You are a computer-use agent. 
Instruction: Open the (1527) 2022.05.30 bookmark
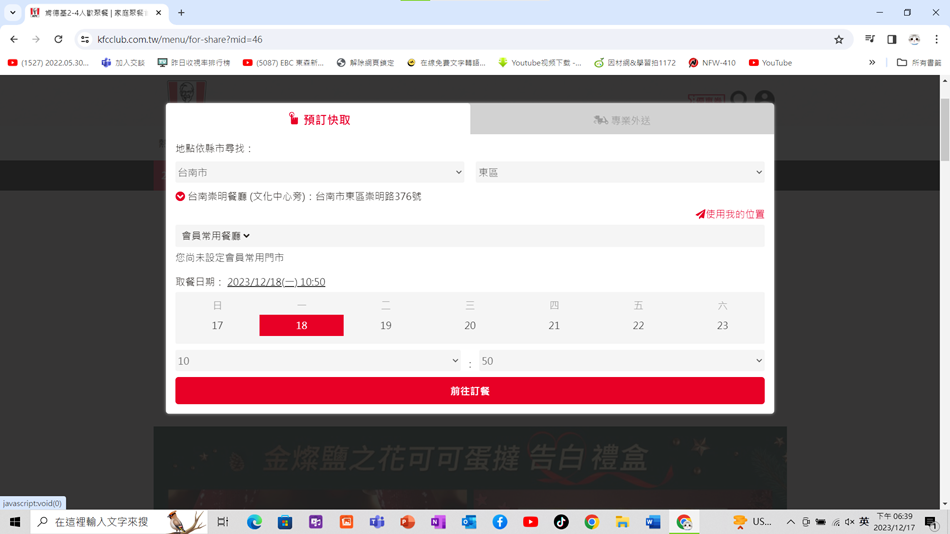click(48, 62)
